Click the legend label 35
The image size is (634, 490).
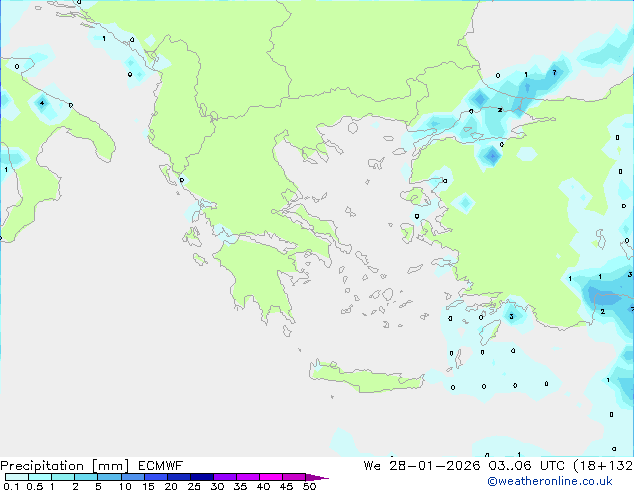tap(240, 486)
